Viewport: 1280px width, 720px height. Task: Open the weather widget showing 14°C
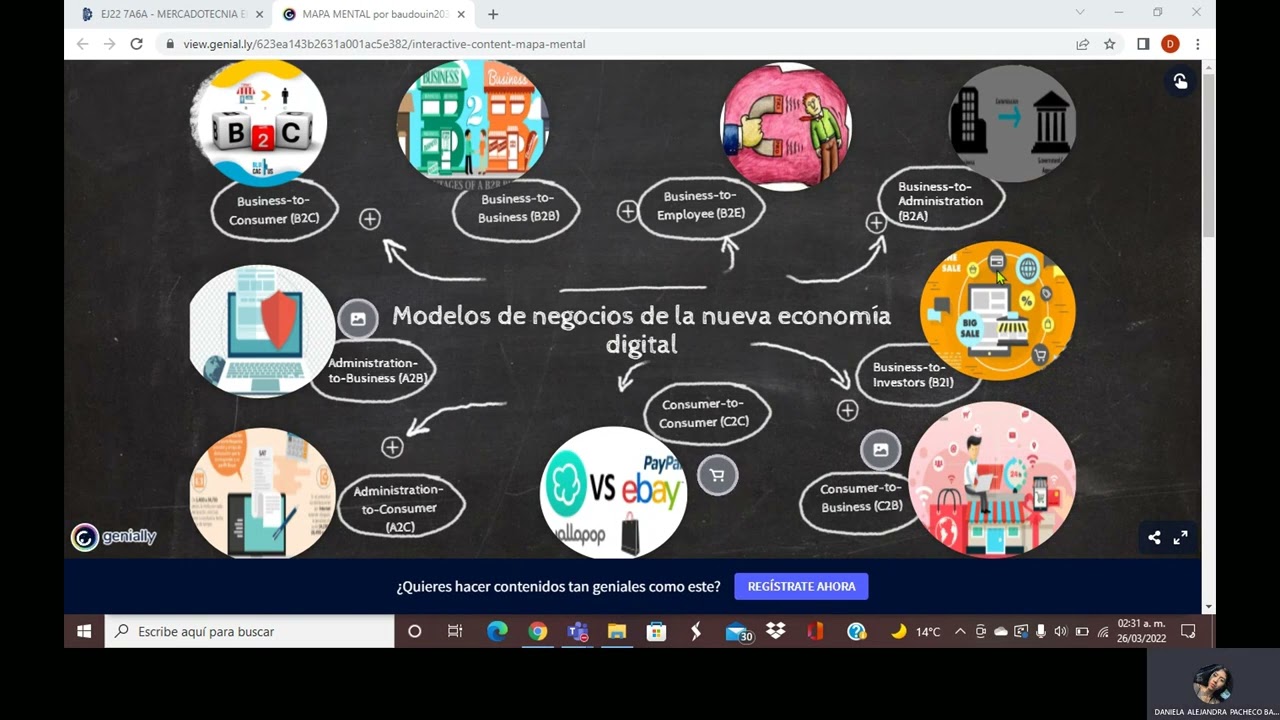coord(916,631)
